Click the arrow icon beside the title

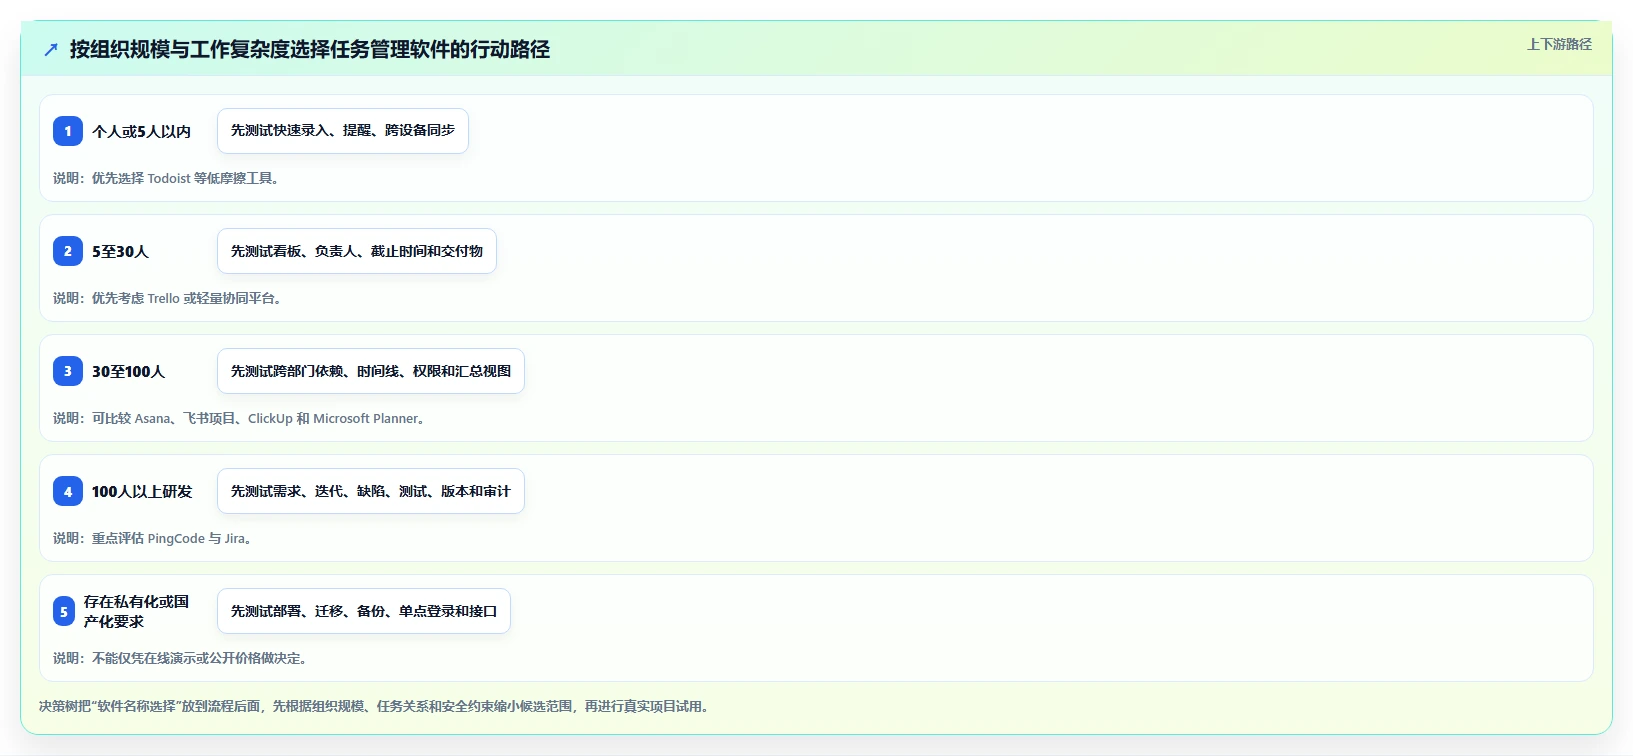pyautogui.click(x=51, y=49)
